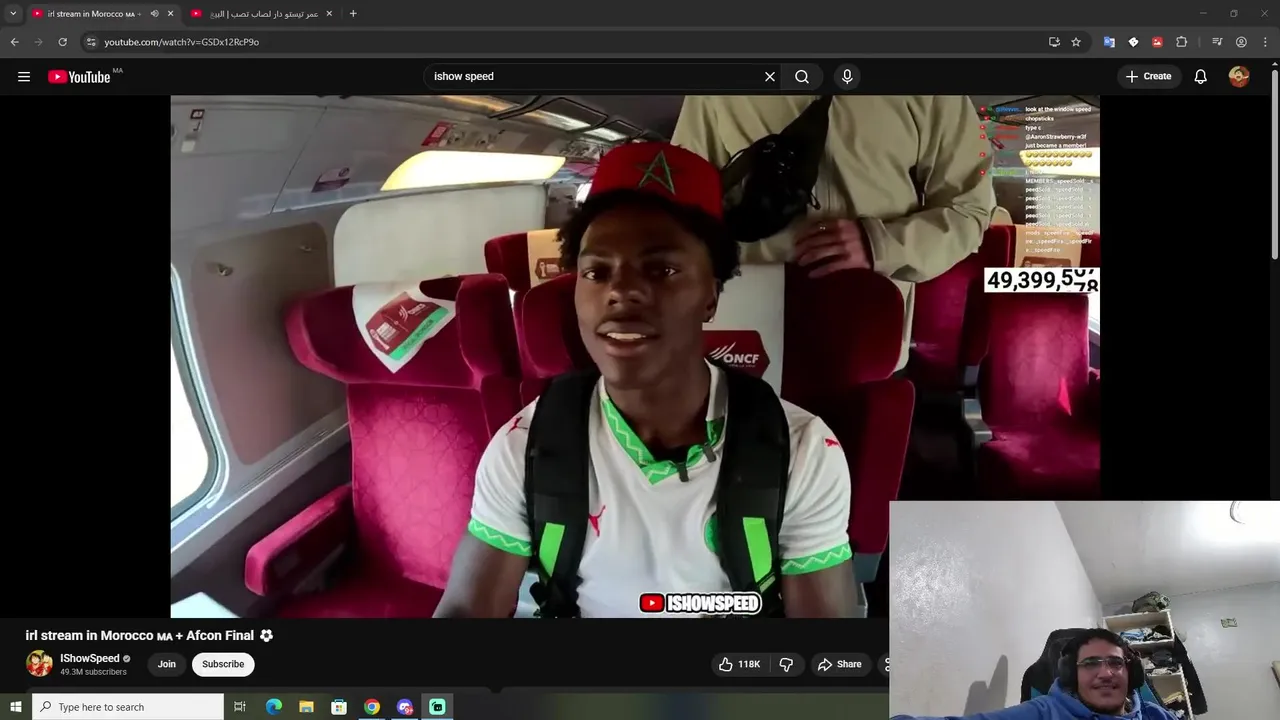The image size is (1280, 720).
Task: Go back with browser back arrow
Action: click(x=14, y=42)
